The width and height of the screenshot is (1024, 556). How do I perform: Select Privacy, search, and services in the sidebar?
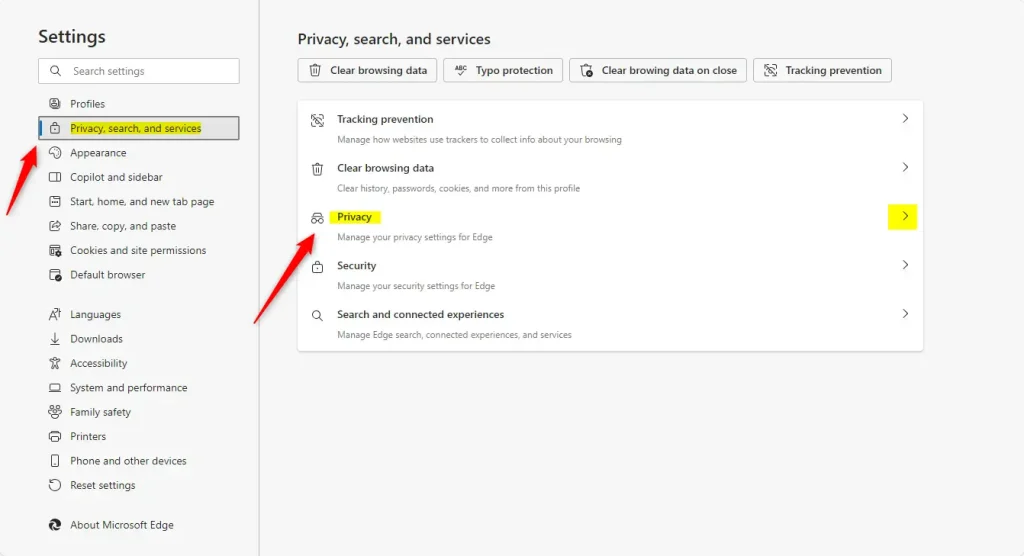pos(138,128)
